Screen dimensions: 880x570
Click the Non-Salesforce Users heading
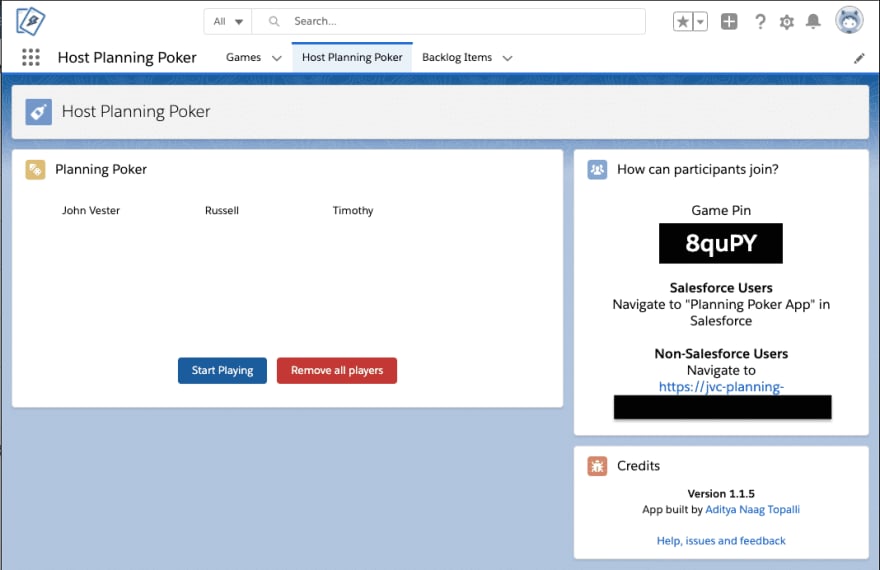pos(721,354)
